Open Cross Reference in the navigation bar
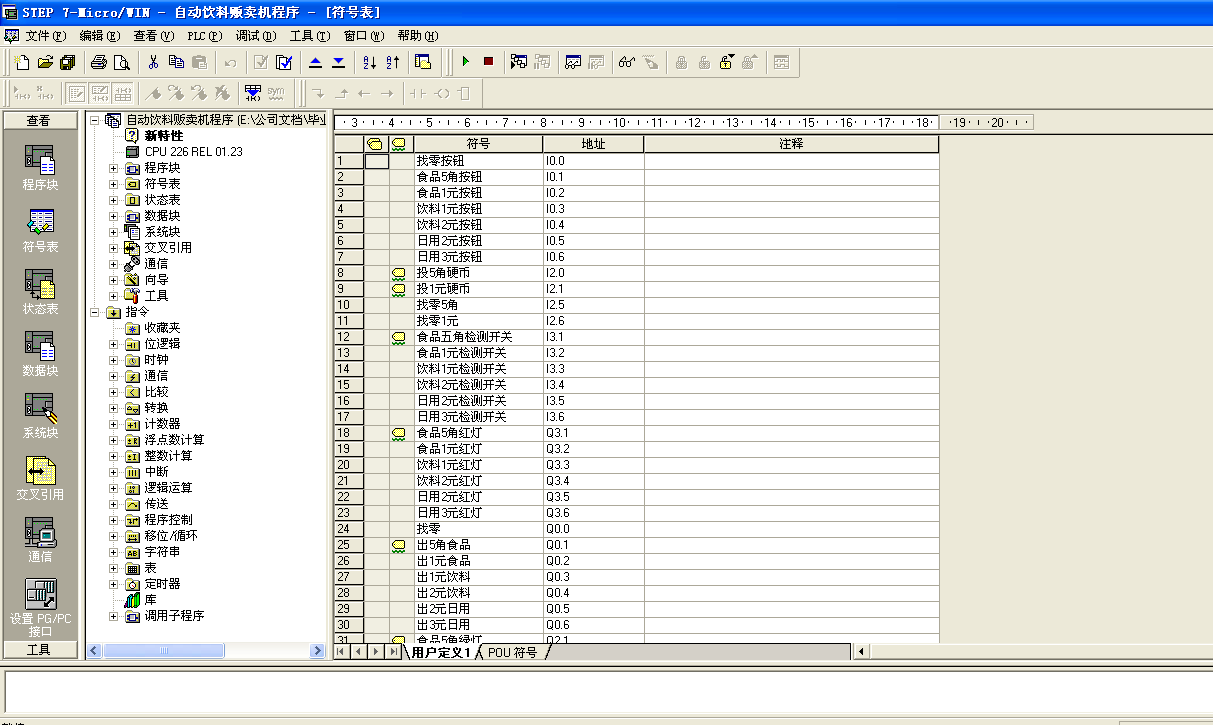1213x725 pixels. click(x=41, y=478)
